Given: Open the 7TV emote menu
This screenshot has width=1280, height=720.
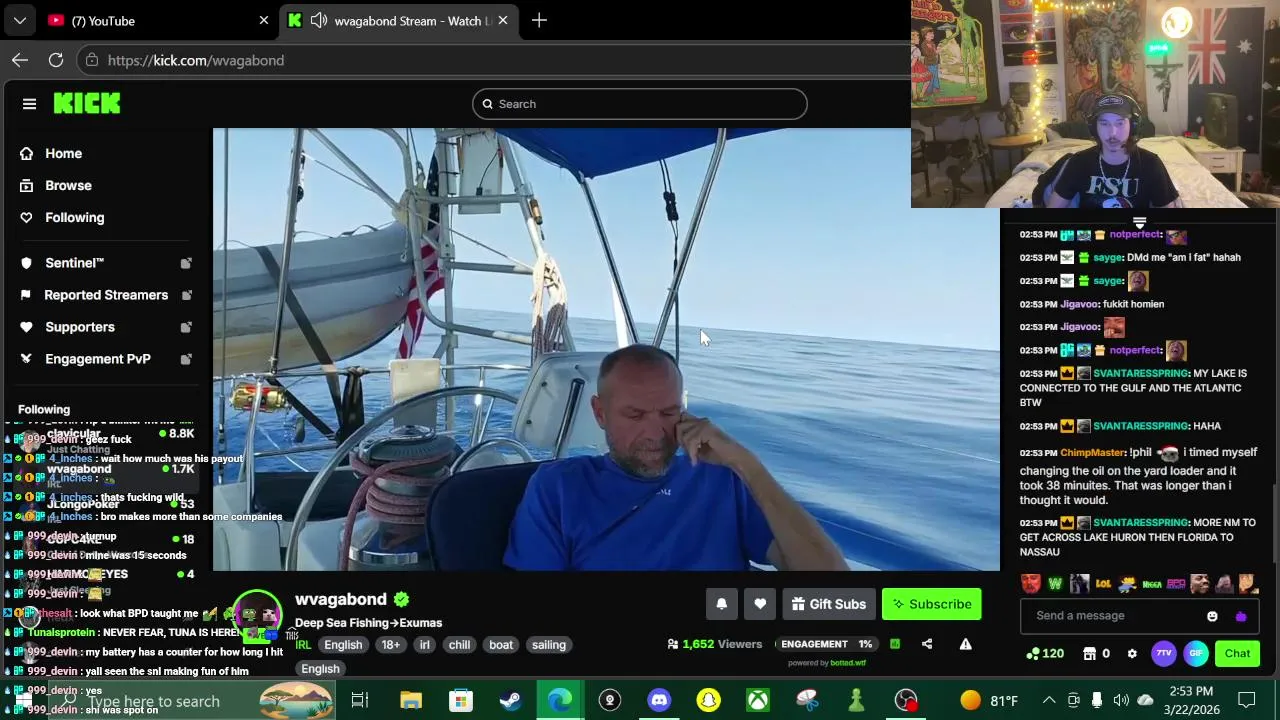Looking at the screenshot, I should pos(1163,654).
